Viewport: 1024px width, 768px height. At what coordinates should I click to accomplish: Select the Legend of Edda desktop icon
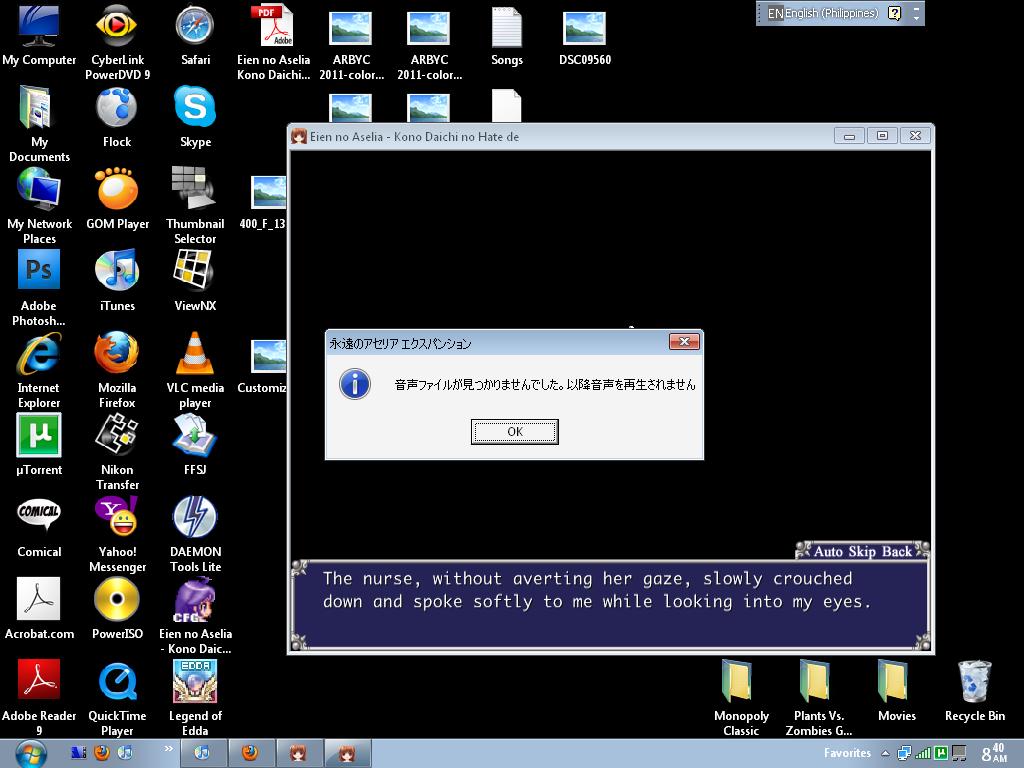(x=195, y=699)
